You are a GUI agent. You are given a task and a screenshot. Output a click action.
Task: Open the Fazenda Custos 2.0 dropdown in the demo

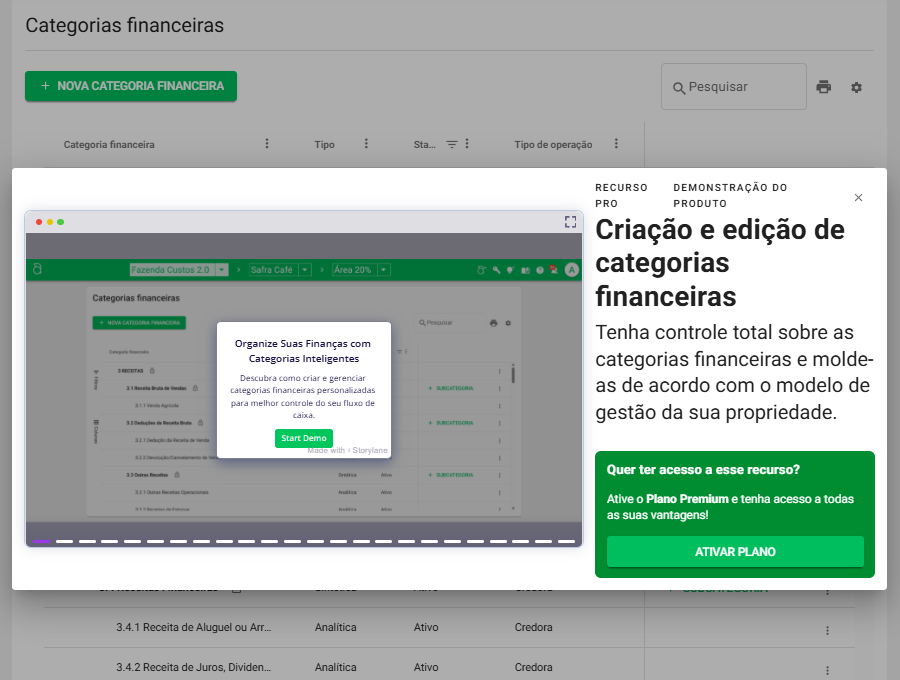pyautogui.click(x=179, y=270)
